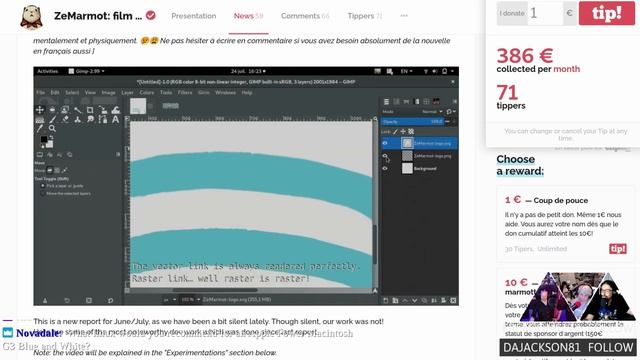Image resolution: width=640 pixels, height=360 pixels.
Task: Open zoom 100% dropdown in status bar
Action: point(191,300)
